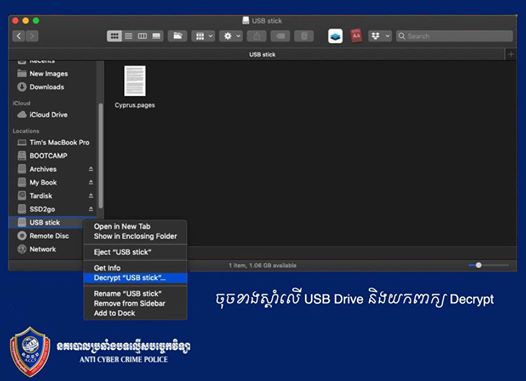Click the Dropbox toolbar icon
526x381 pixels.
click(375, 36)
